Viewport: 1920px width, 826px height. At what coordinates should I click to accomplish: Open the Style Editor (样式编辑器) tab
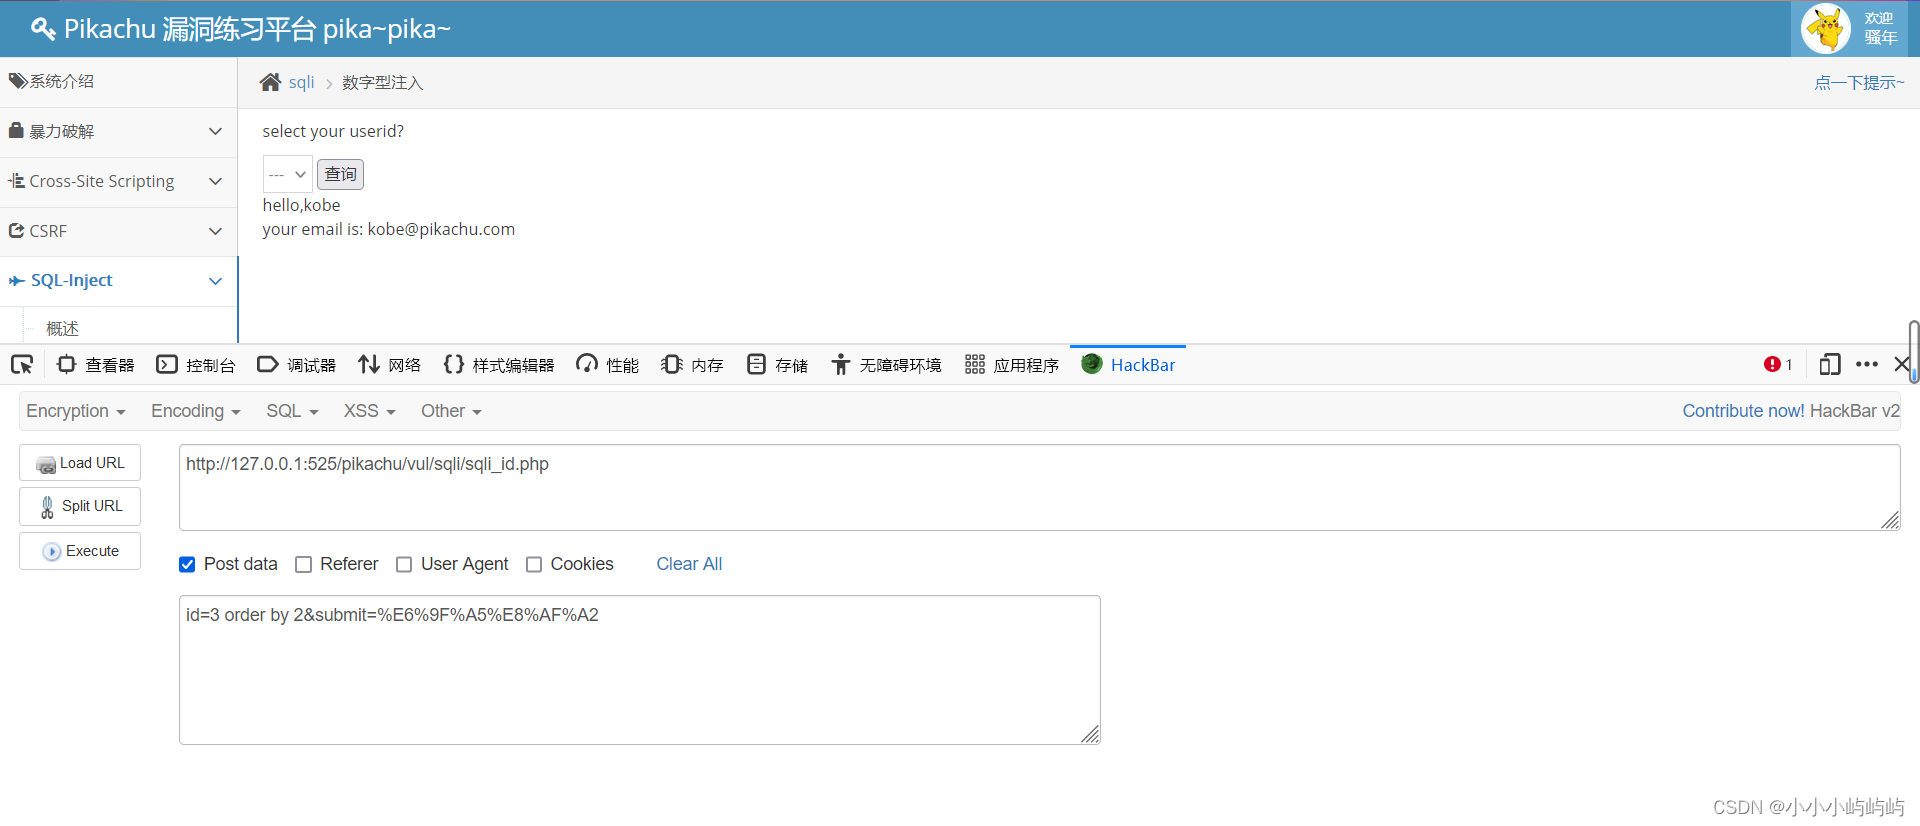pos(499,365)
